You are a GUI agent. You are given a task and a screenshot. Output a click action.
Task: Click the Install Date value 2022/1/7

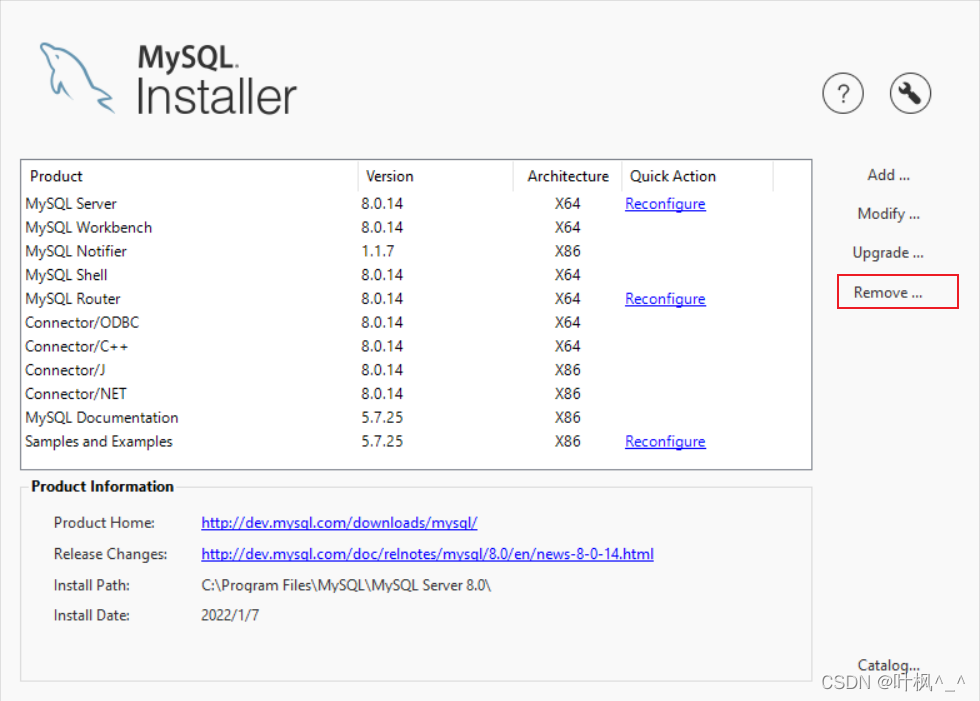230,615
